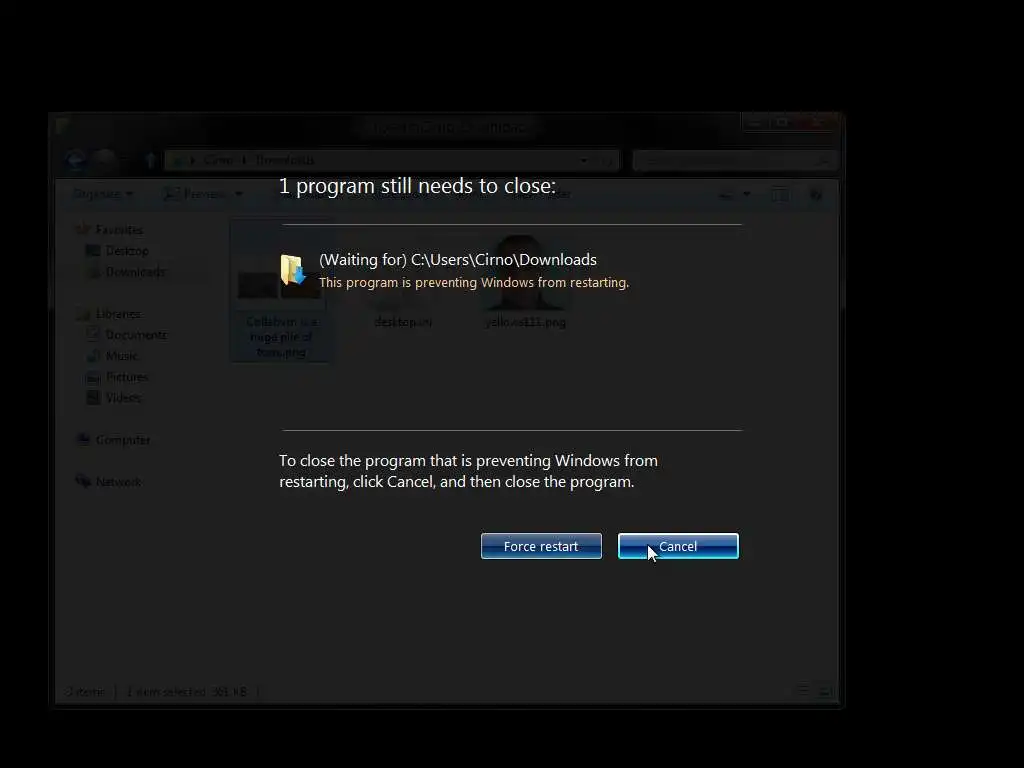This screenshot has height=768, width=1024.
Task: Open Documents library in dimmed Explorer sidebar
Action: [127, 334]
